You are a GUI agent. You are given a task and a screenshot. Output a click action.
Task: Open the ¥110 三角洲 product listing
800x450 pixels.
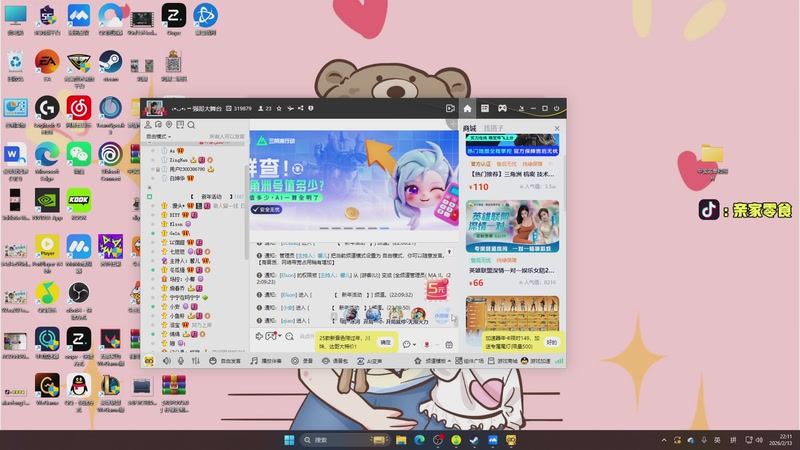(512, 163)
